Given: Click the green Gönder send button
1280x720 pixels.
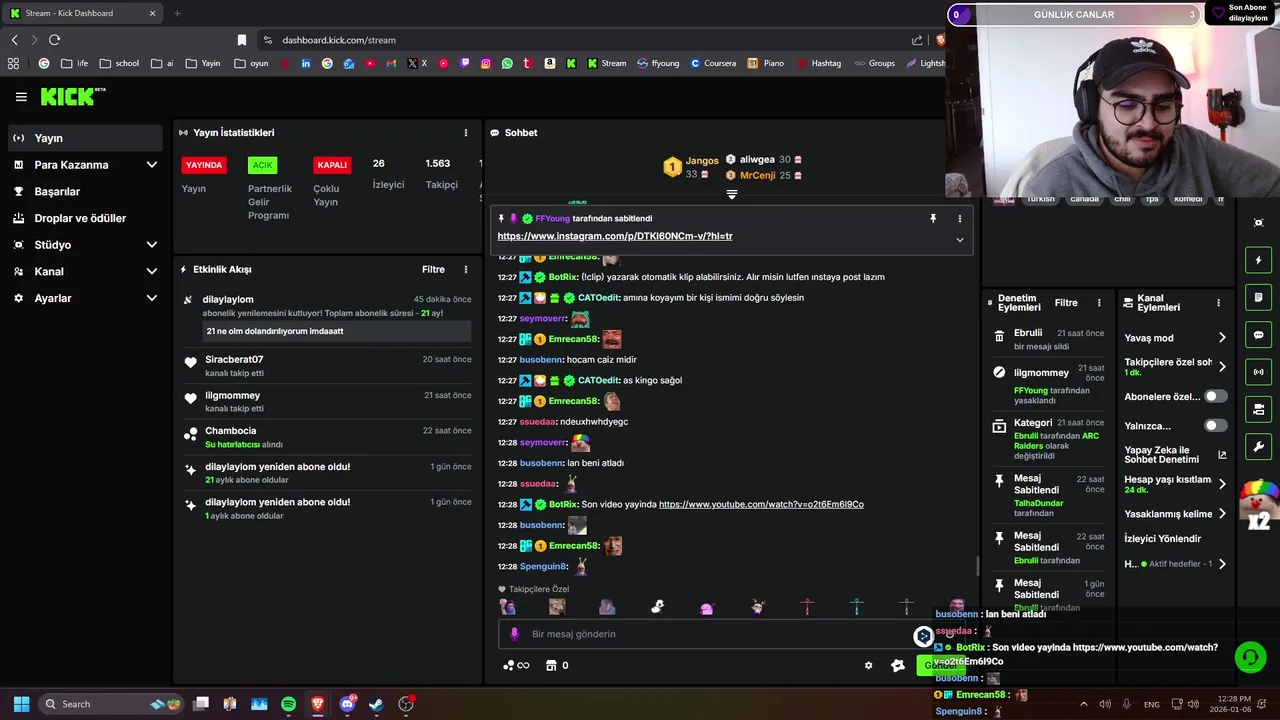Looking at the screenshot, I should click(x=940, y=666).
